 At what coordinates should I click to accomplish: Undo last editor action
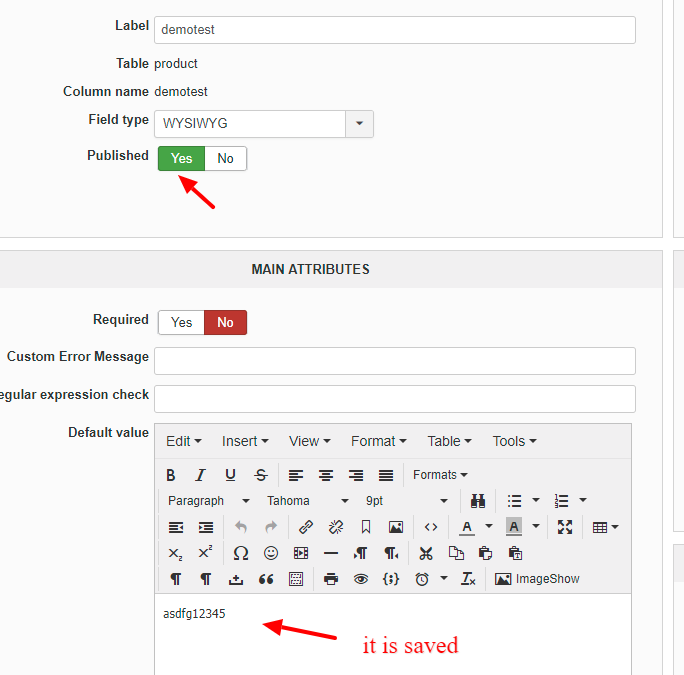pyautogui.click(x=241, y=527)
